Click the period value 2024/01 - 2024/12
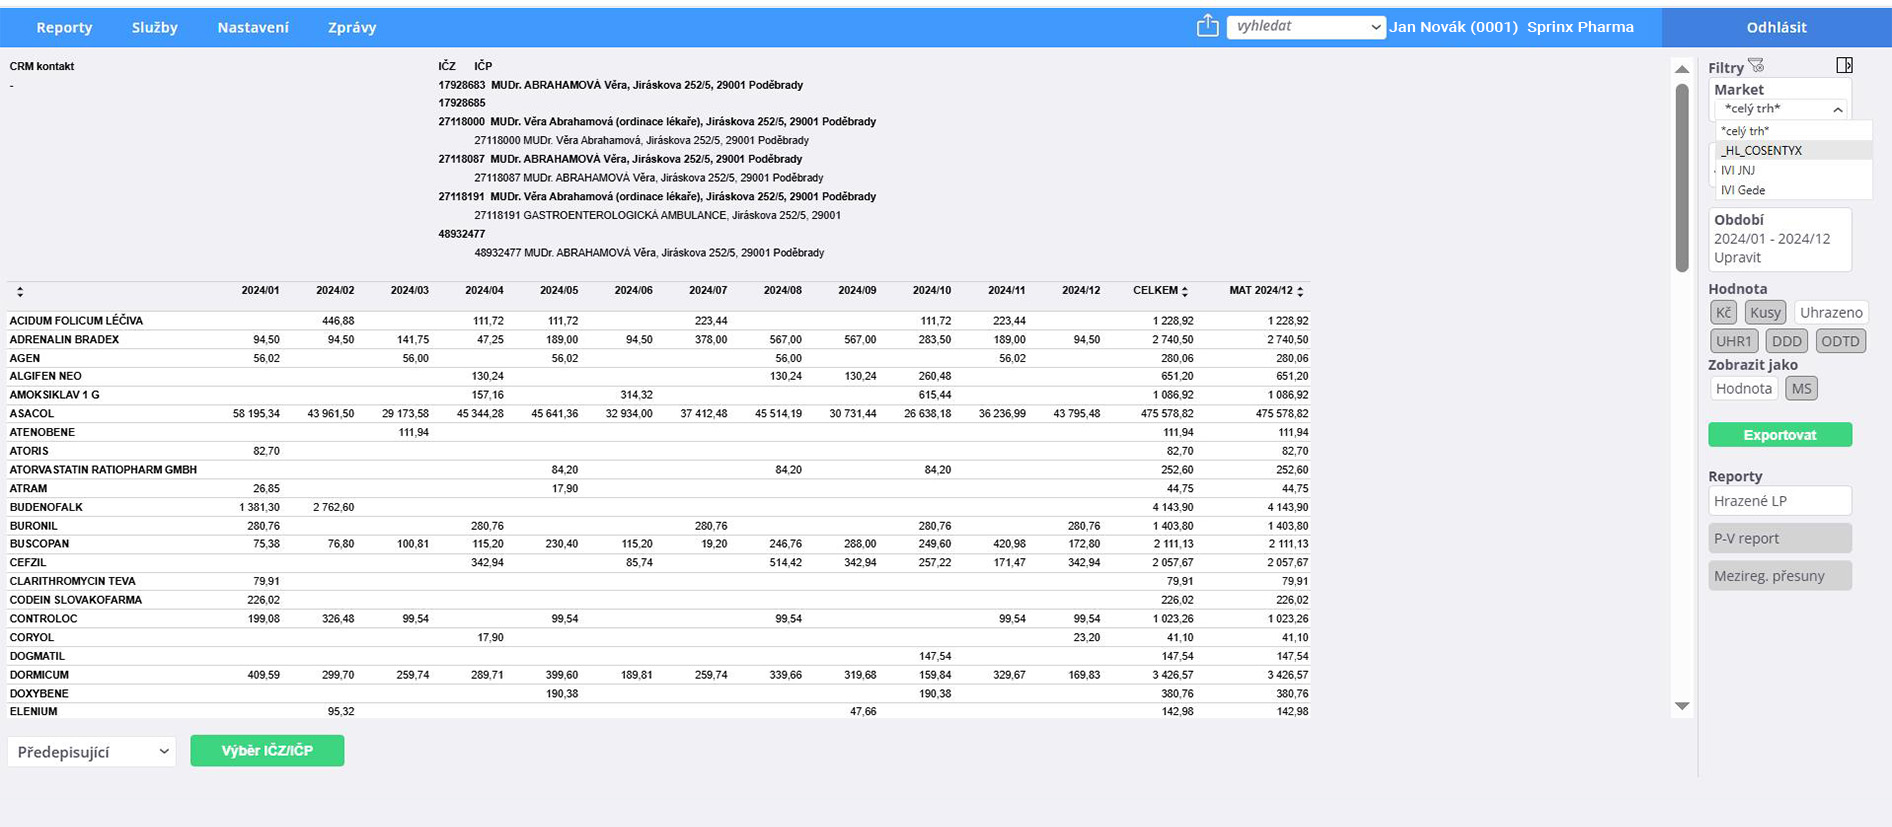 [x=1772, y=239]
